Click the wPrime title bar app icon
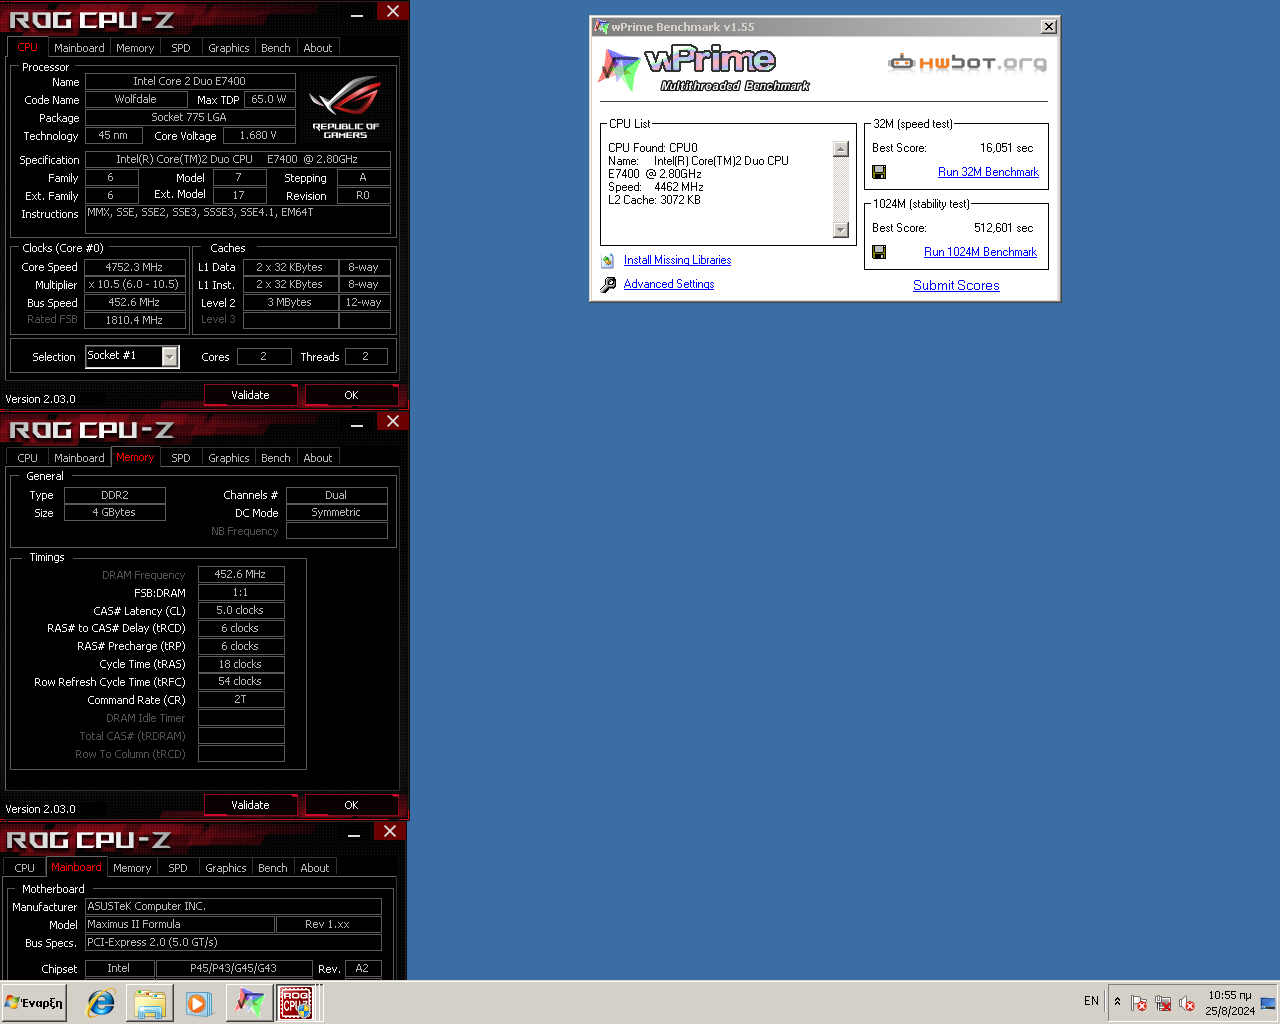This screenshot has width=1280, height=1024. (x=601, y=27)
